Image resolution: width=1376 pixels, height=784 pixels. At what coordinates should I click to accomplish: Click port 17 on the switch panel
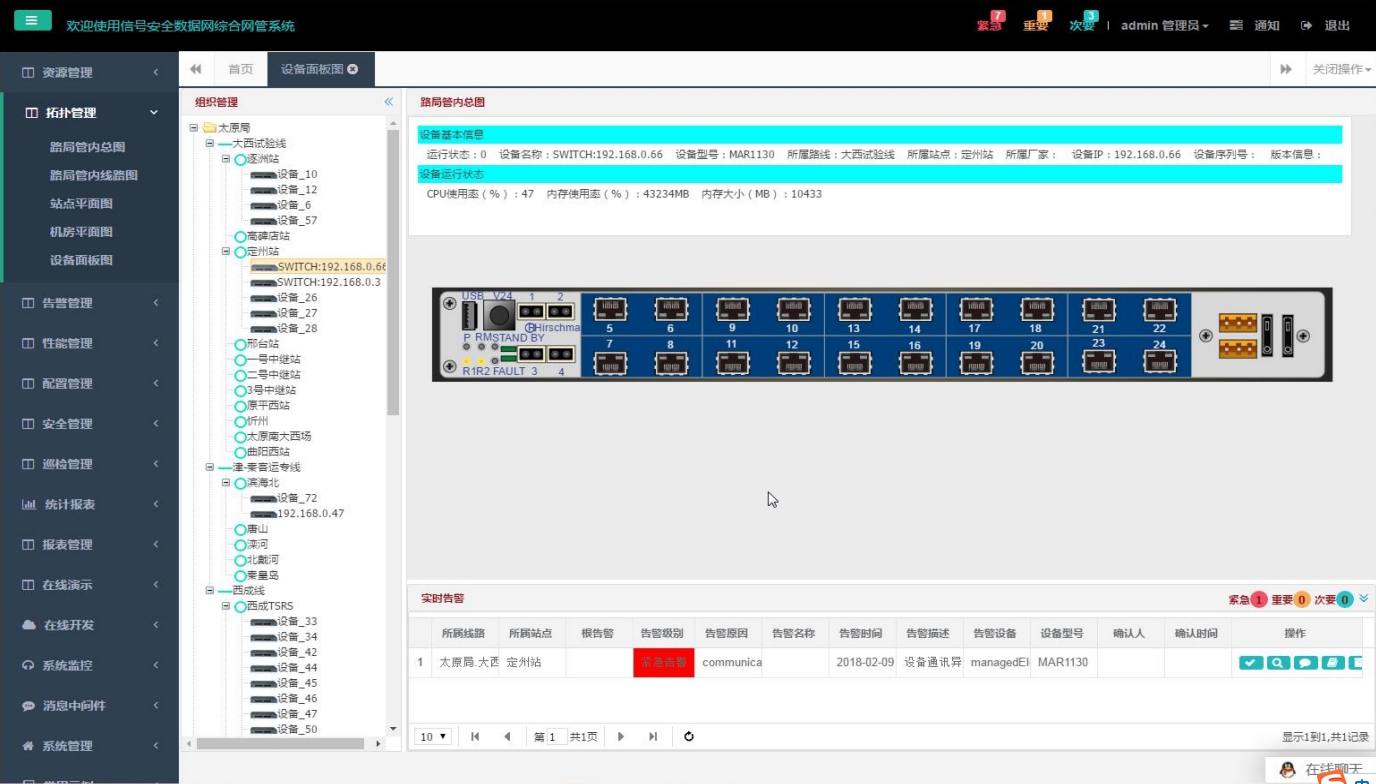click(976, 308)
